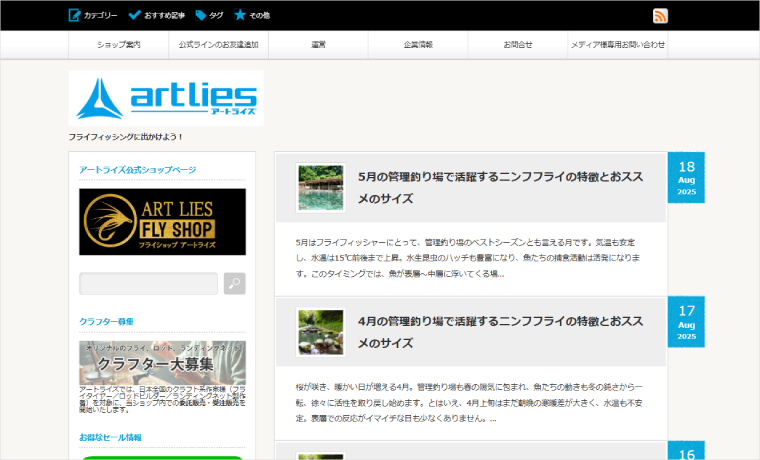Open the タグ tag icon menu
The height and width of the screenshot is (460, 760).
click(201, 15)
